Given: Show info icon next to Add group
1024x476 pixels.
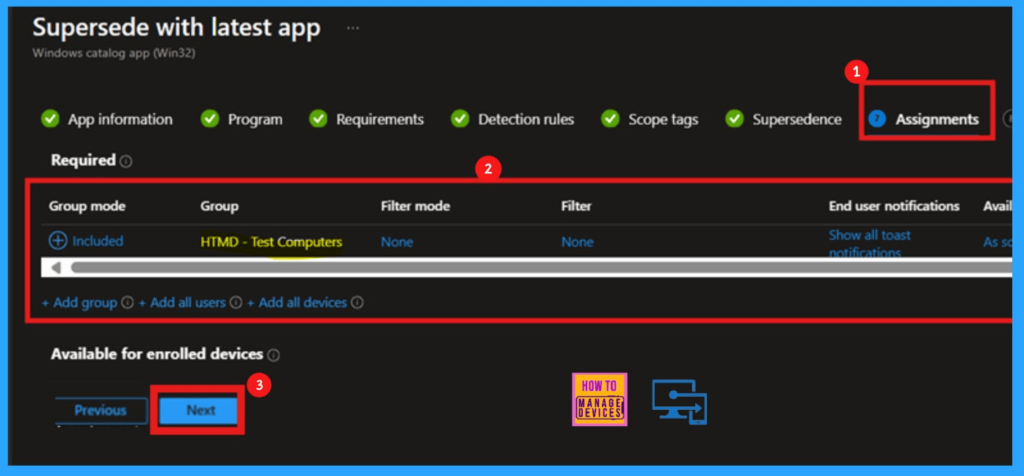Looking at the screenshot, I should 127,303.
